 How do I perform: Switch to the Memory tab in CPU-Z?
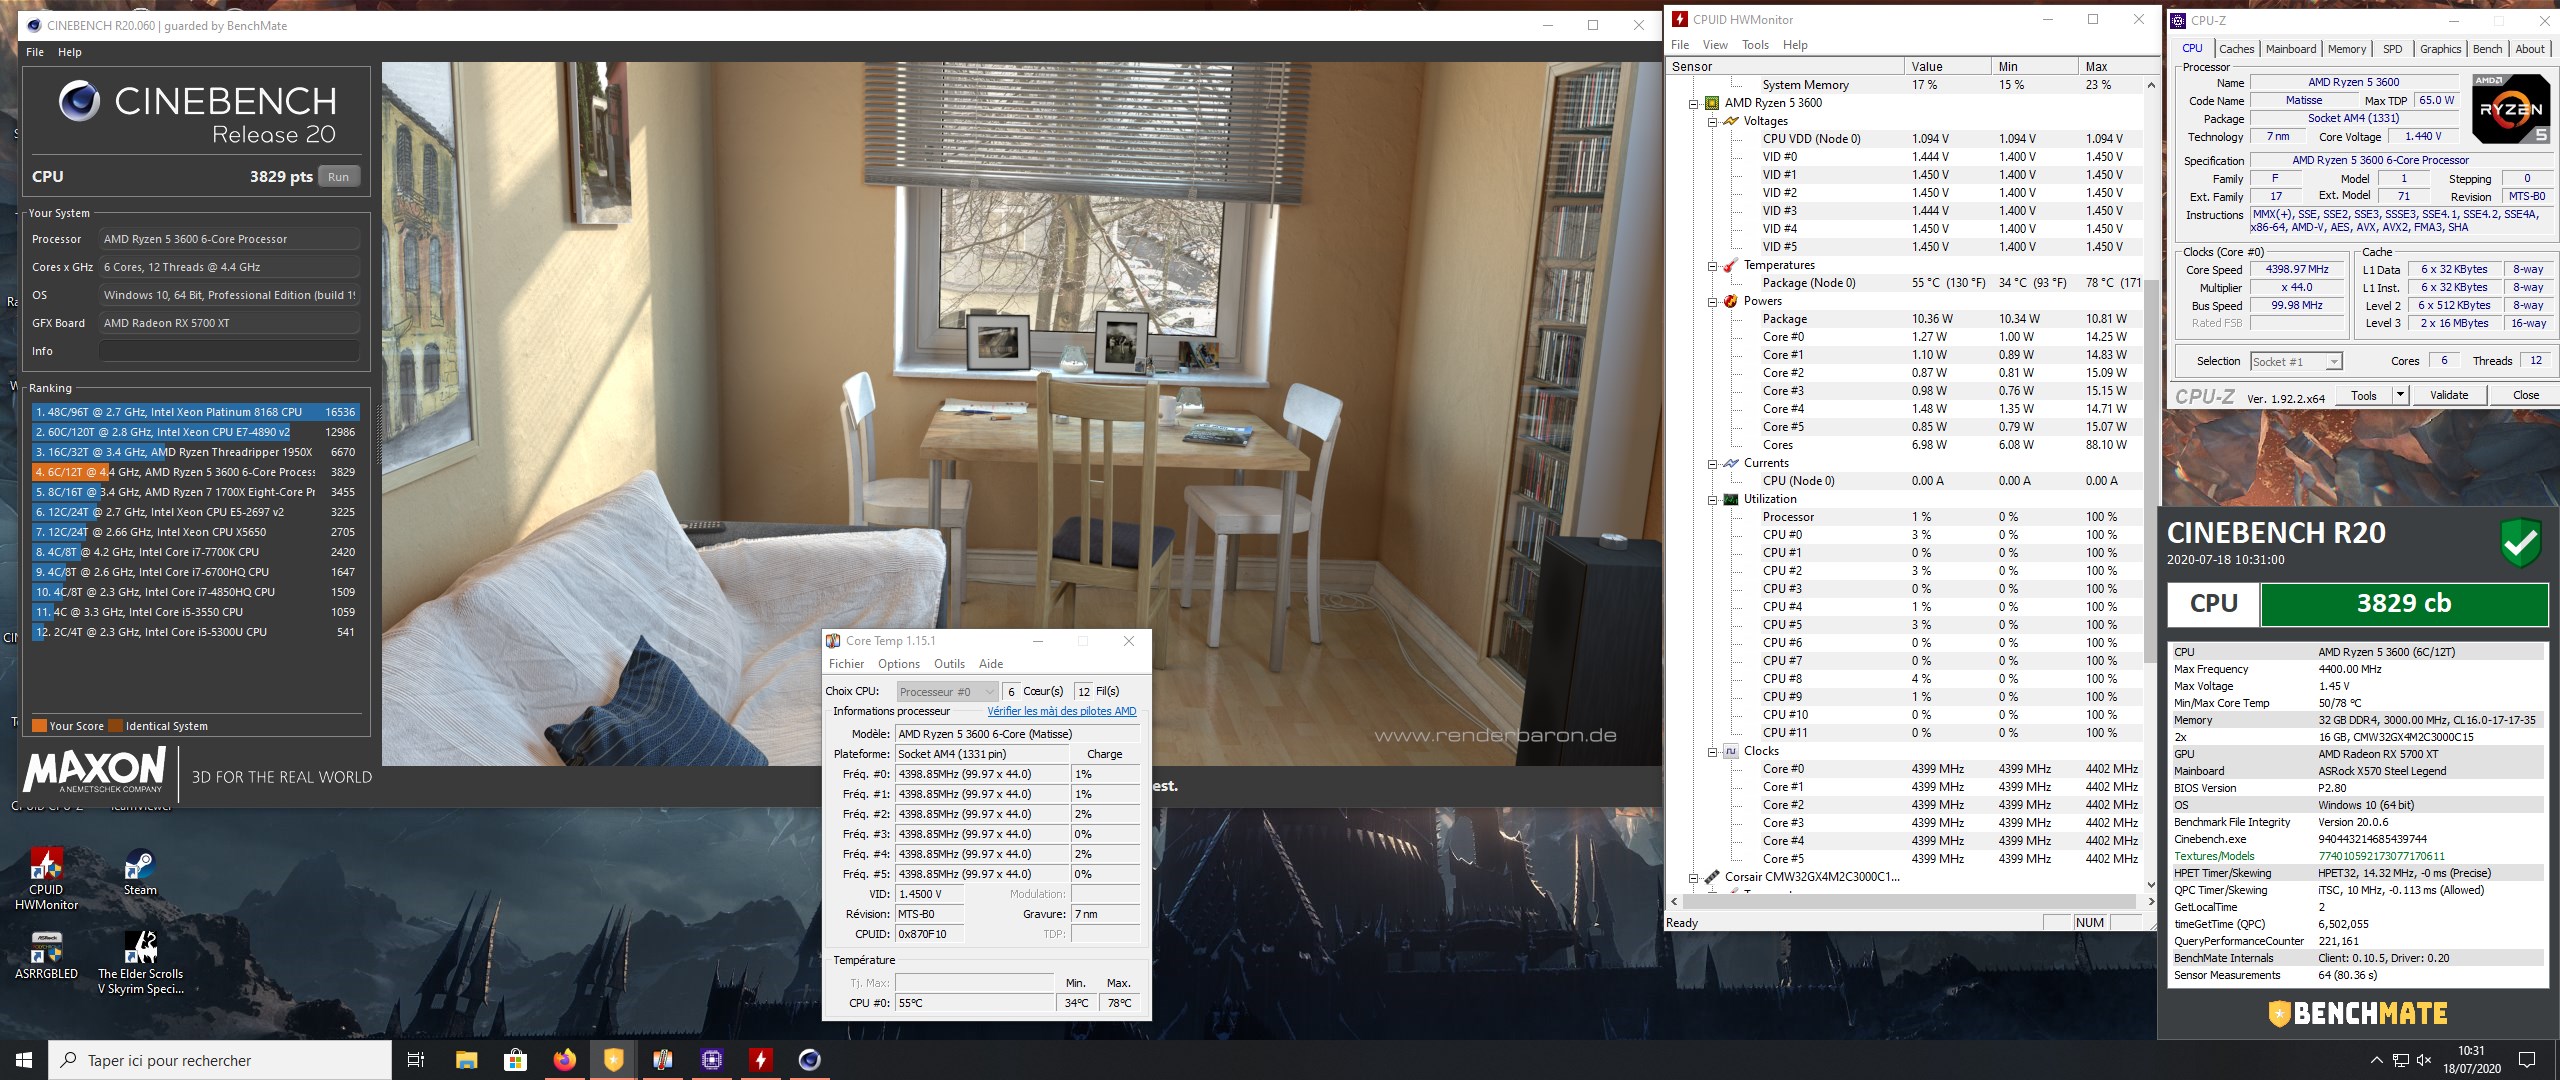pos(2346,49)
